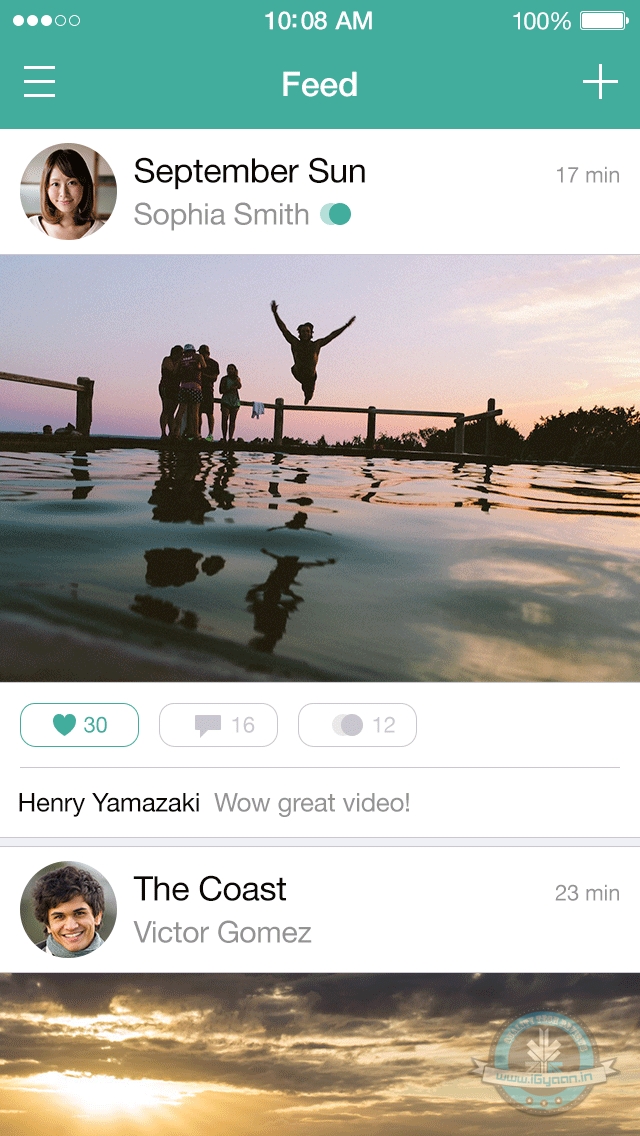The image size is (640, 1136).
Task: Tap the 17 min timestamp
Action: (x=587, y=175)
